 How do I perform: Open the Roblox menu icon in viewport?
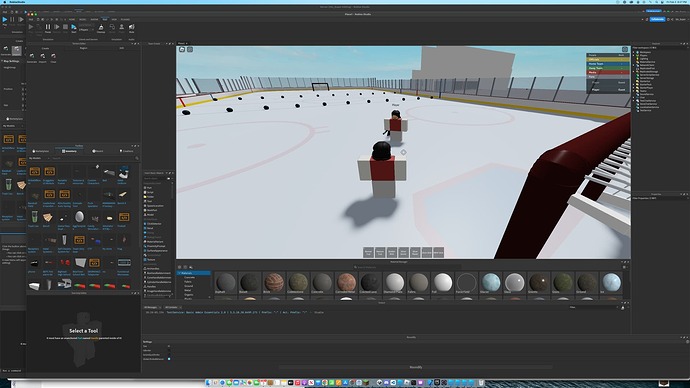click(x=182, y=49)
